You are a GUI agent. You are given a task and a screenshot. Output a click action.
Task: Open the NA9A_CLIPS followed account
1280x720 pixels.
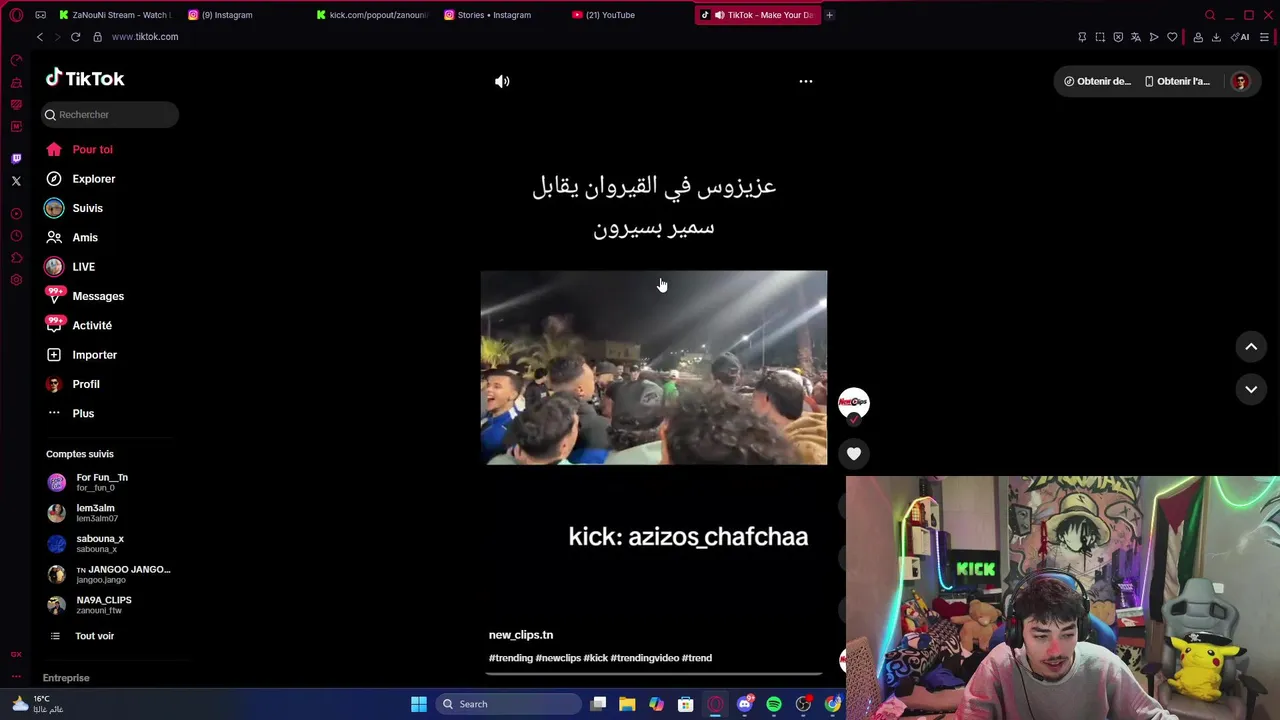(90, 605)
